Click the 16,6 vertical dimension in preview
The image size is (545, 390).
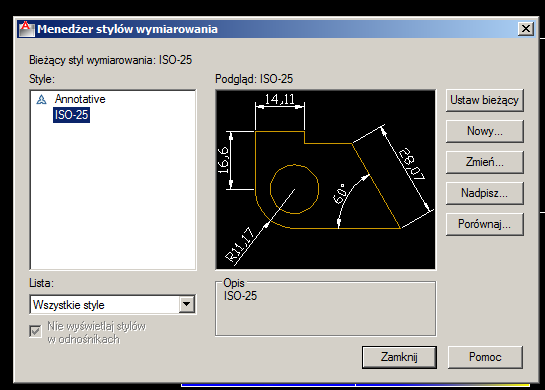(223, 160)
